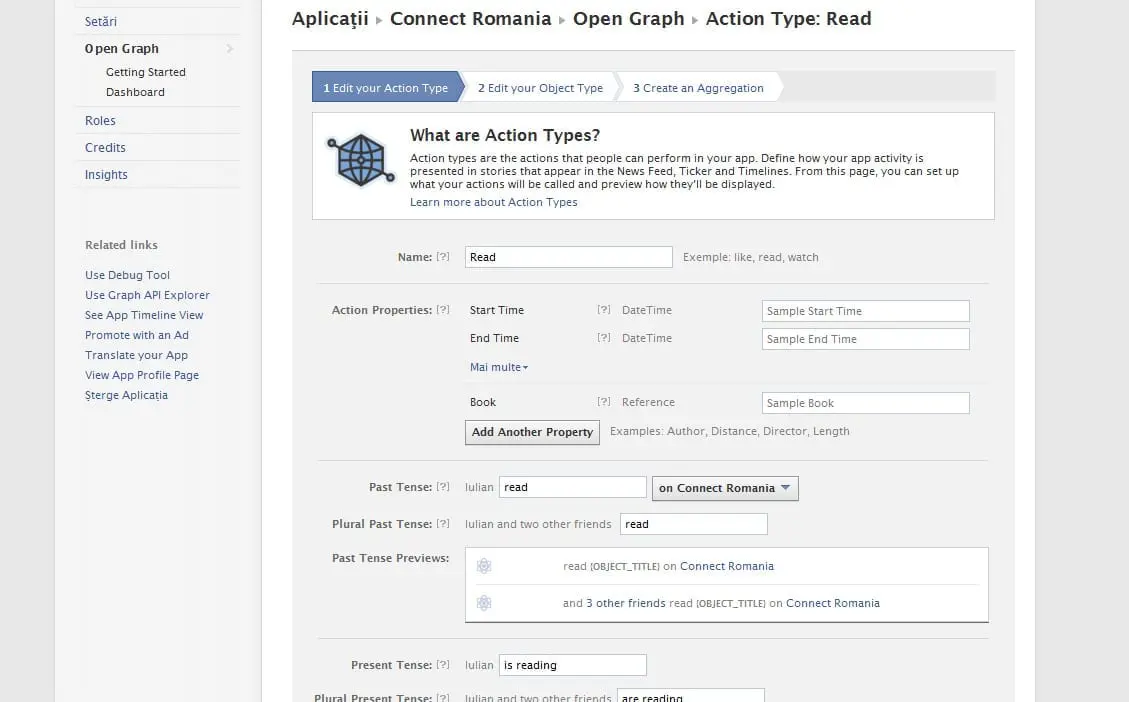Click Add Another Property button
The height and width of the screenshot is (702, 1129).
tap(532, 432)
